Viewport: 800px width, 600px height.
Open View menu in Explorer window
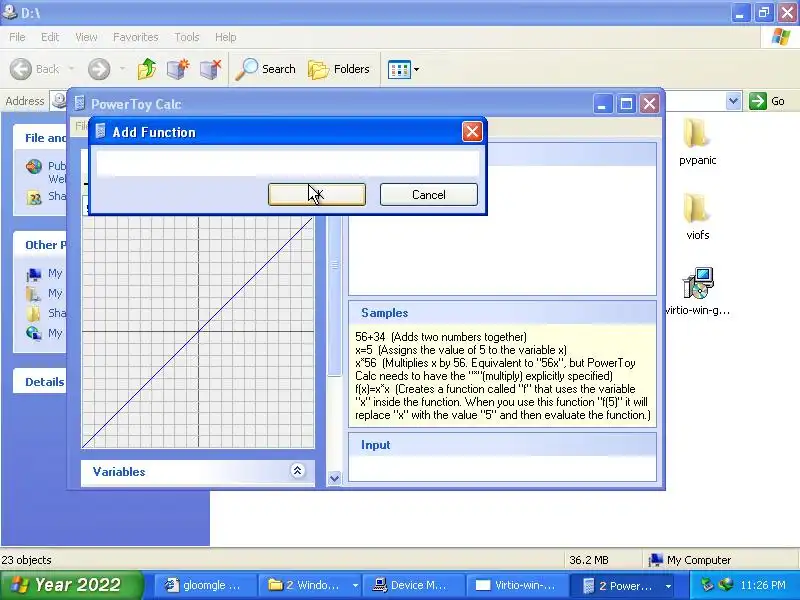click(86, 37)
